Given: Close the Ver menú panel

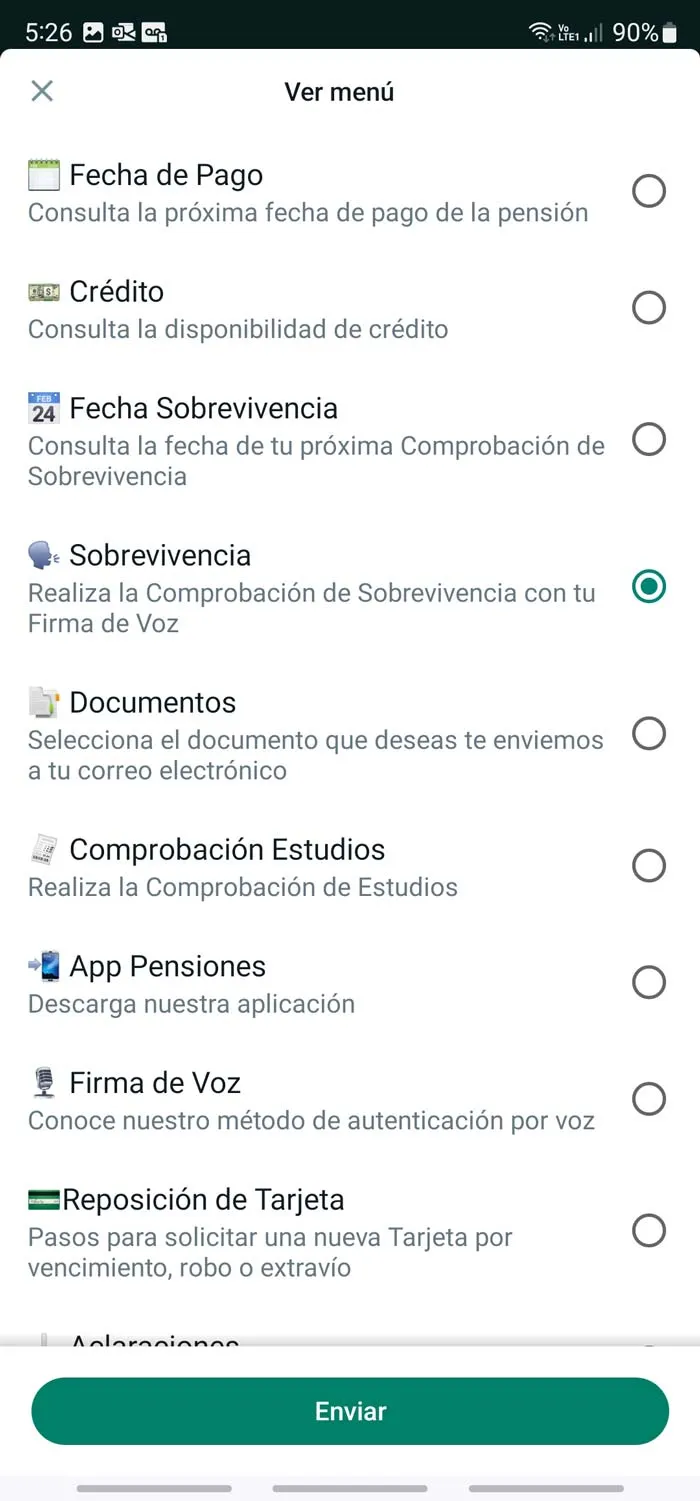Looking at the screenshot, I should coord(42,91).
